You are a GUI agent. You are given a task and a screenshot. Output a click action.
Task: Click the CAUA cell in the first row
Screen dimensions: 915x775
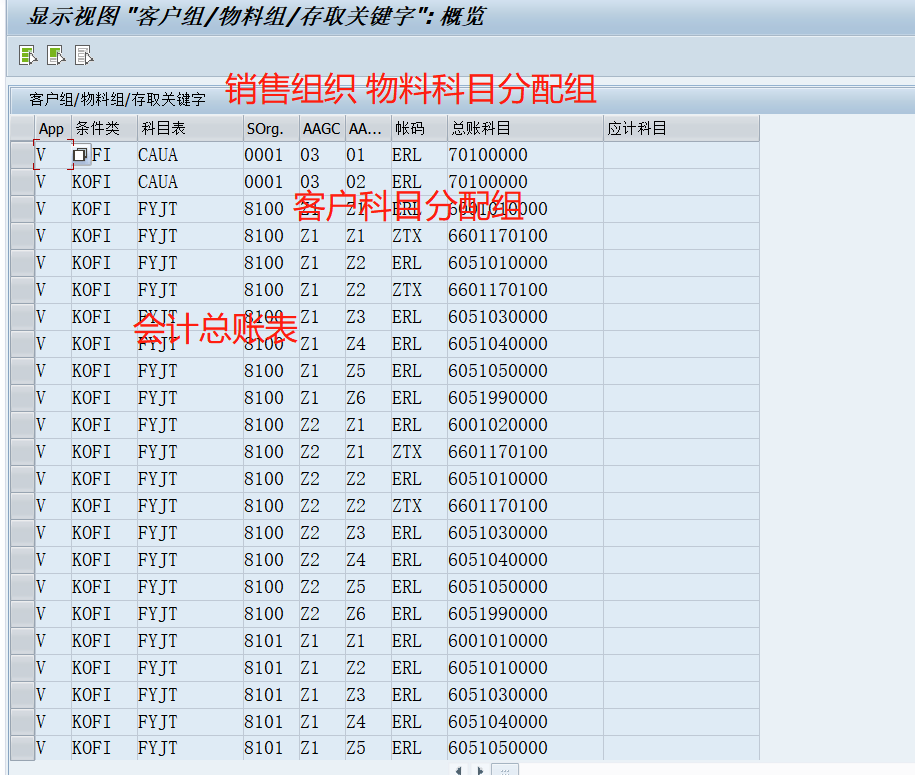(x=160, y=155)
